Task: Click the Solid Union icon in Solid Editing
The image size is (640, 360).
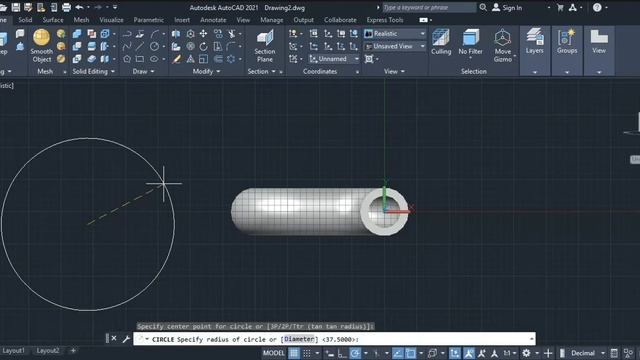Action: (77, 34)
